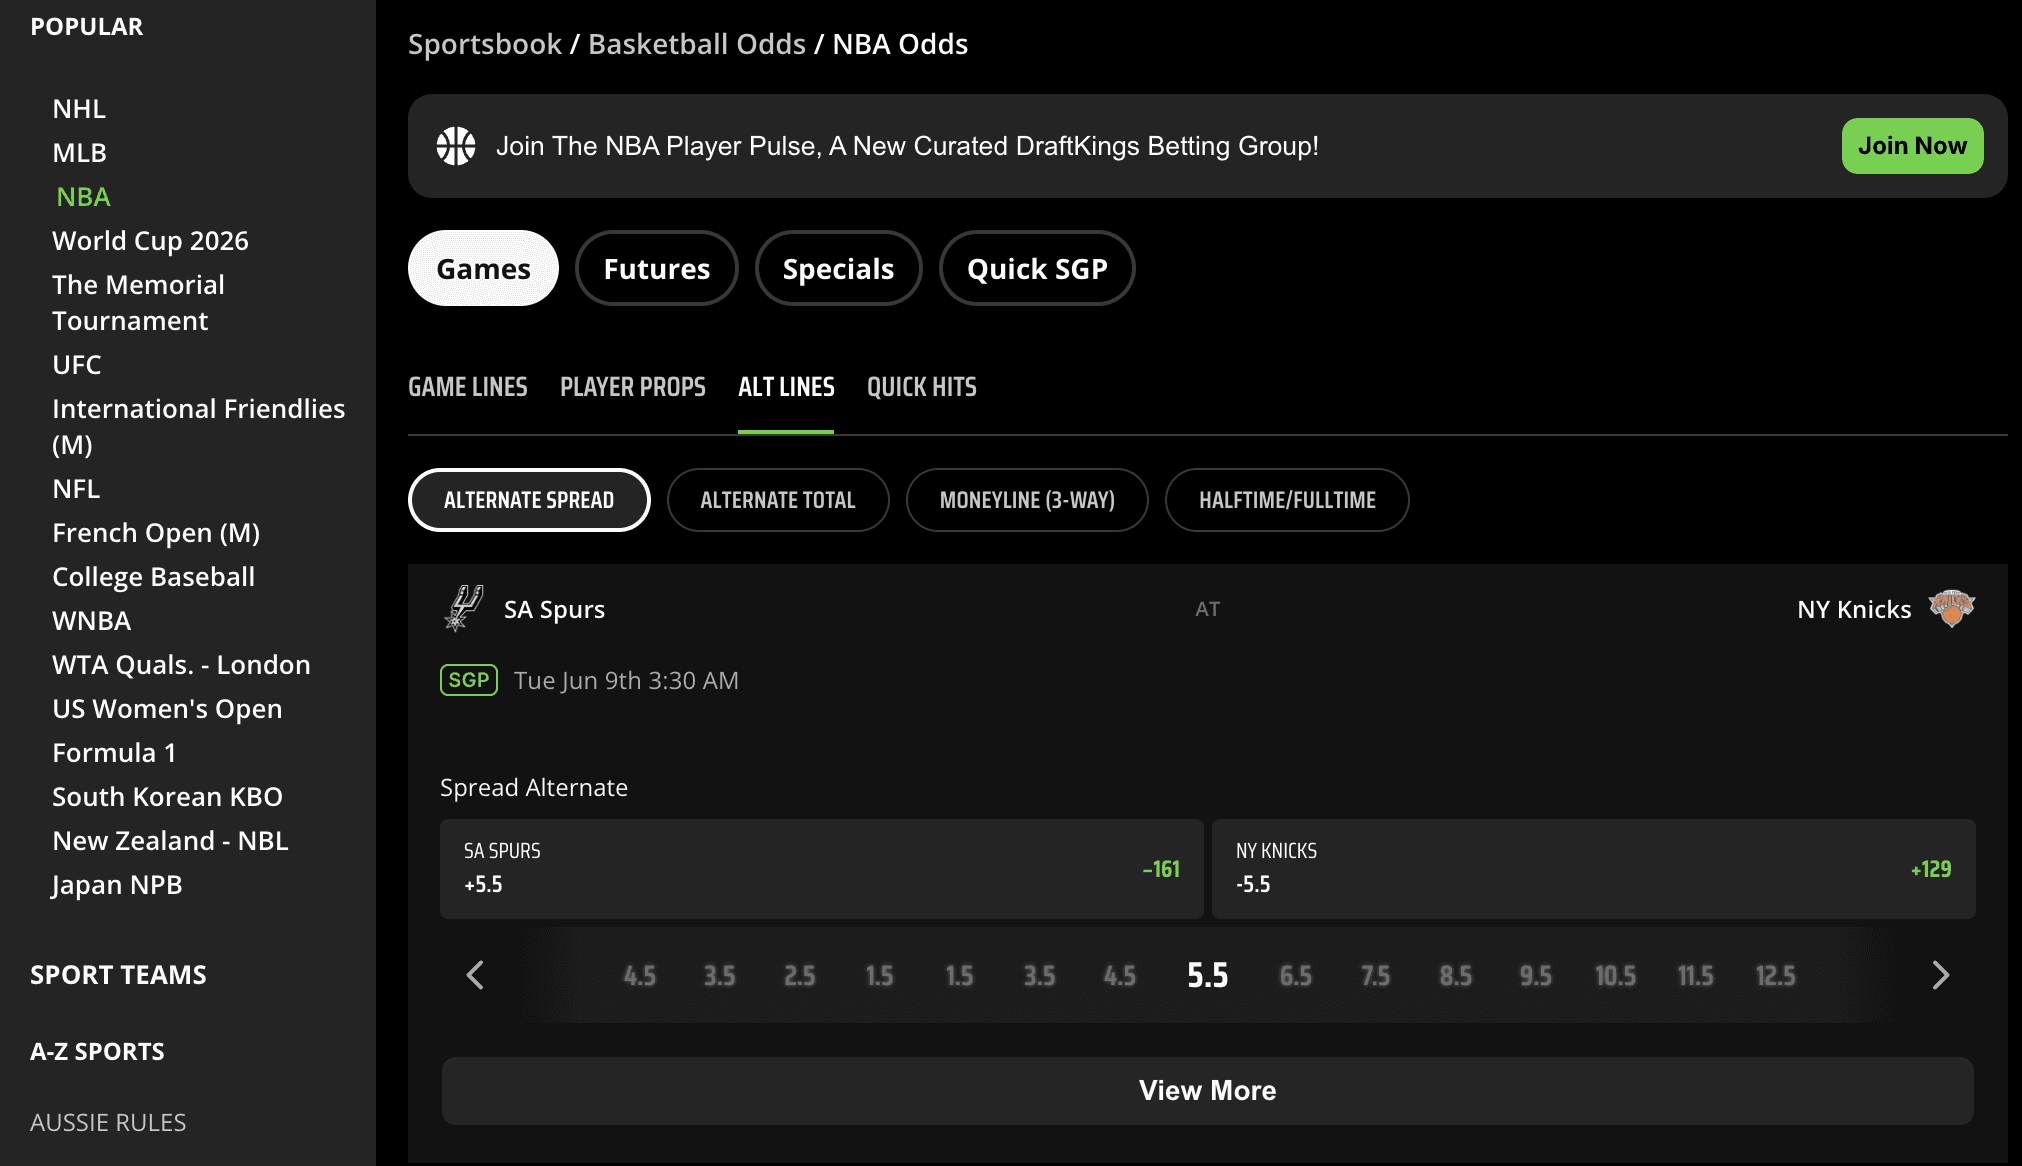Pick NY Knicks -5.5 at +129 odds
Image resolution: width=2022 pixels, height=1166 pixels.
(1594, 869)
